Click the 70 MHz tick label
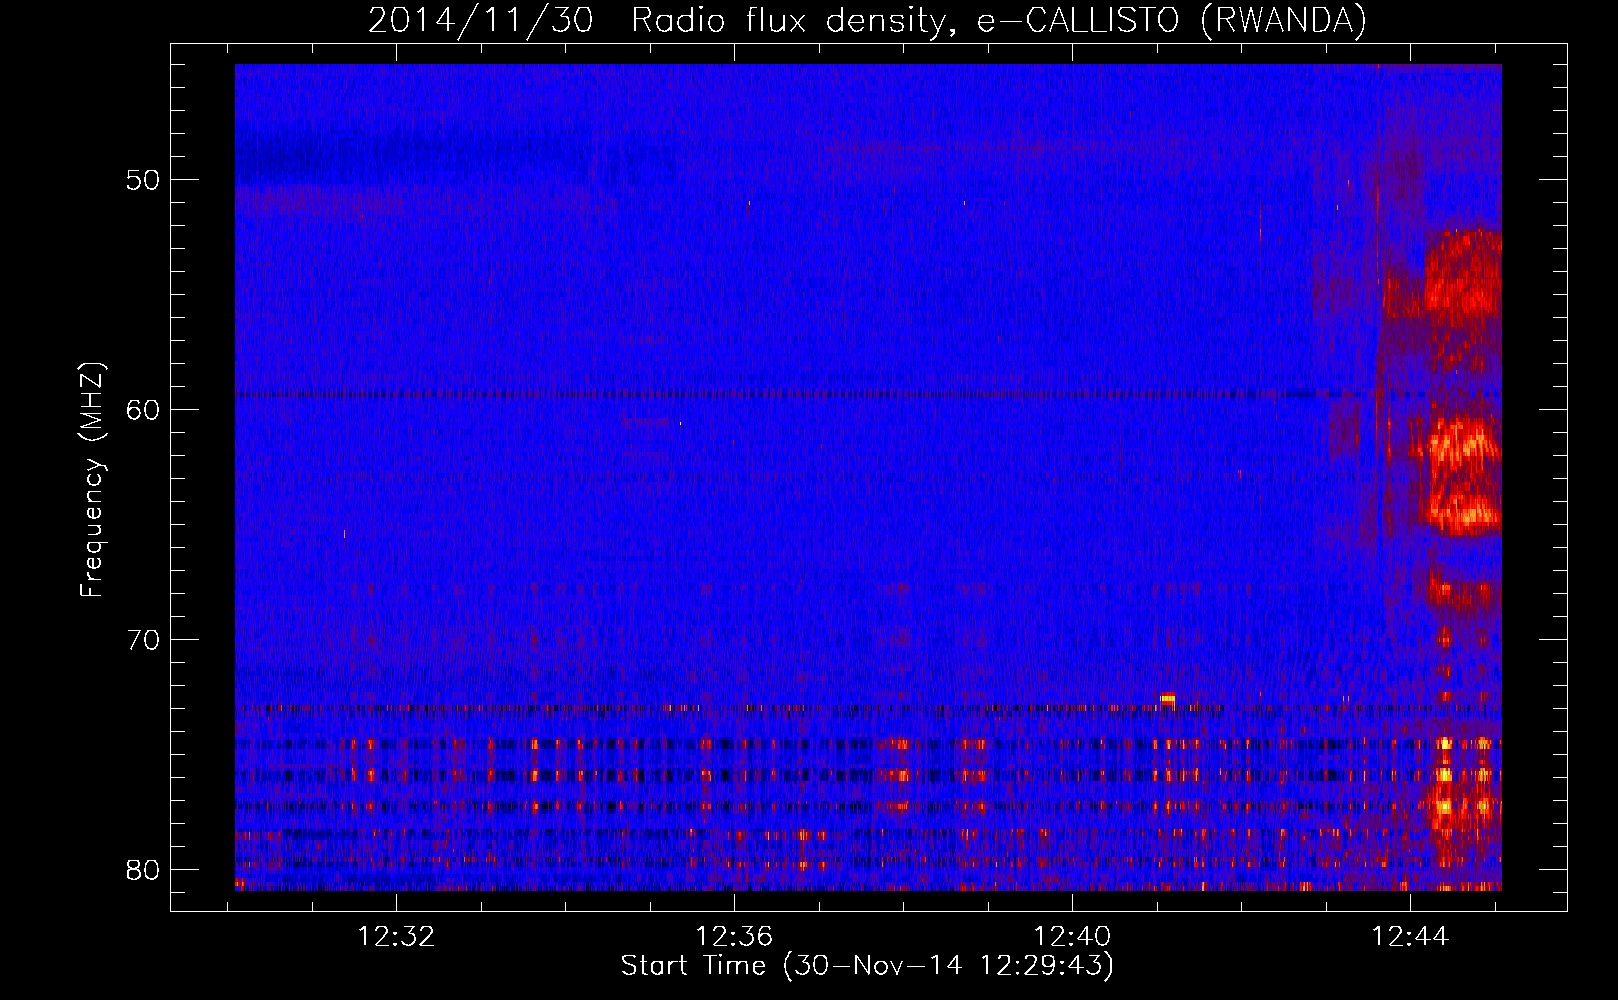Viewport: 1618px width, 1000px height. point(143,640)
